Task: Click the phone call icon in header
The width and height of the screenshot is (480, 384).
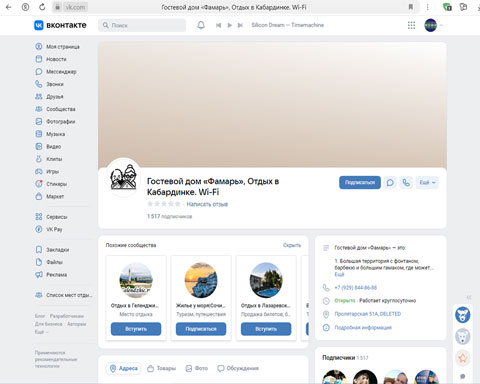Action: pyautogui.click(x=406, y=183)
